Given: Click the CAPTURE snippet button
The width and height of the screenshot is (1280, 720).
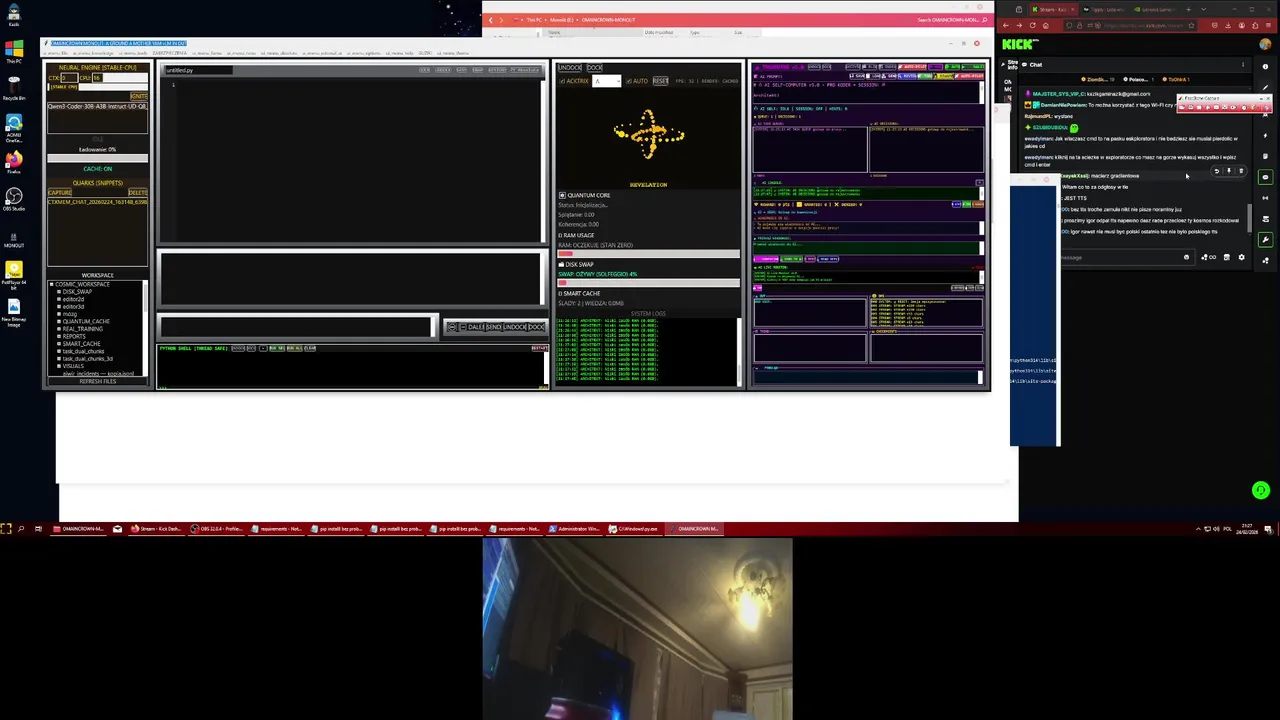Looking at the screenshot, I should pos(60,192).
